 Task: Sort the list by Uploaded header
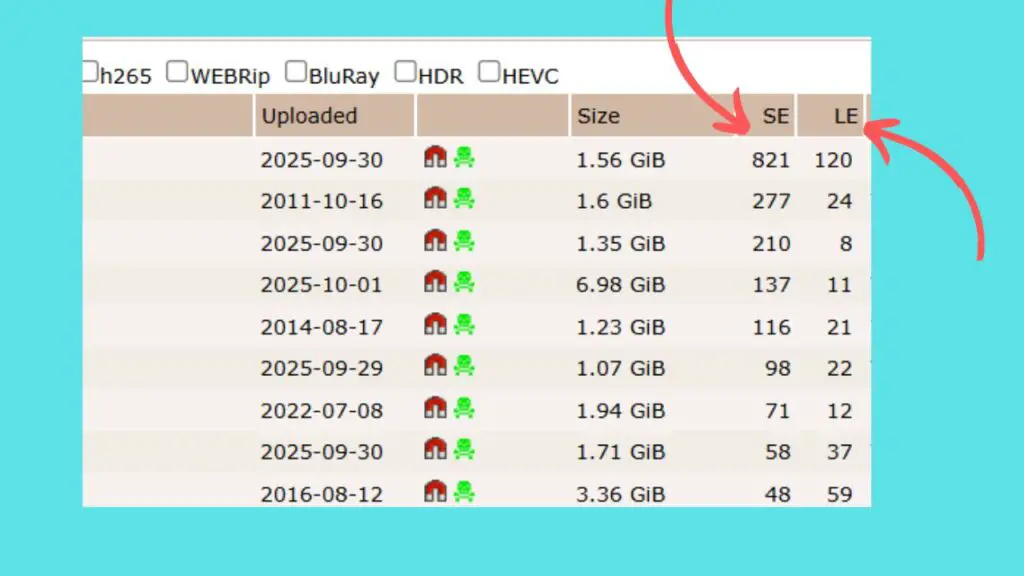pos(309,116)
